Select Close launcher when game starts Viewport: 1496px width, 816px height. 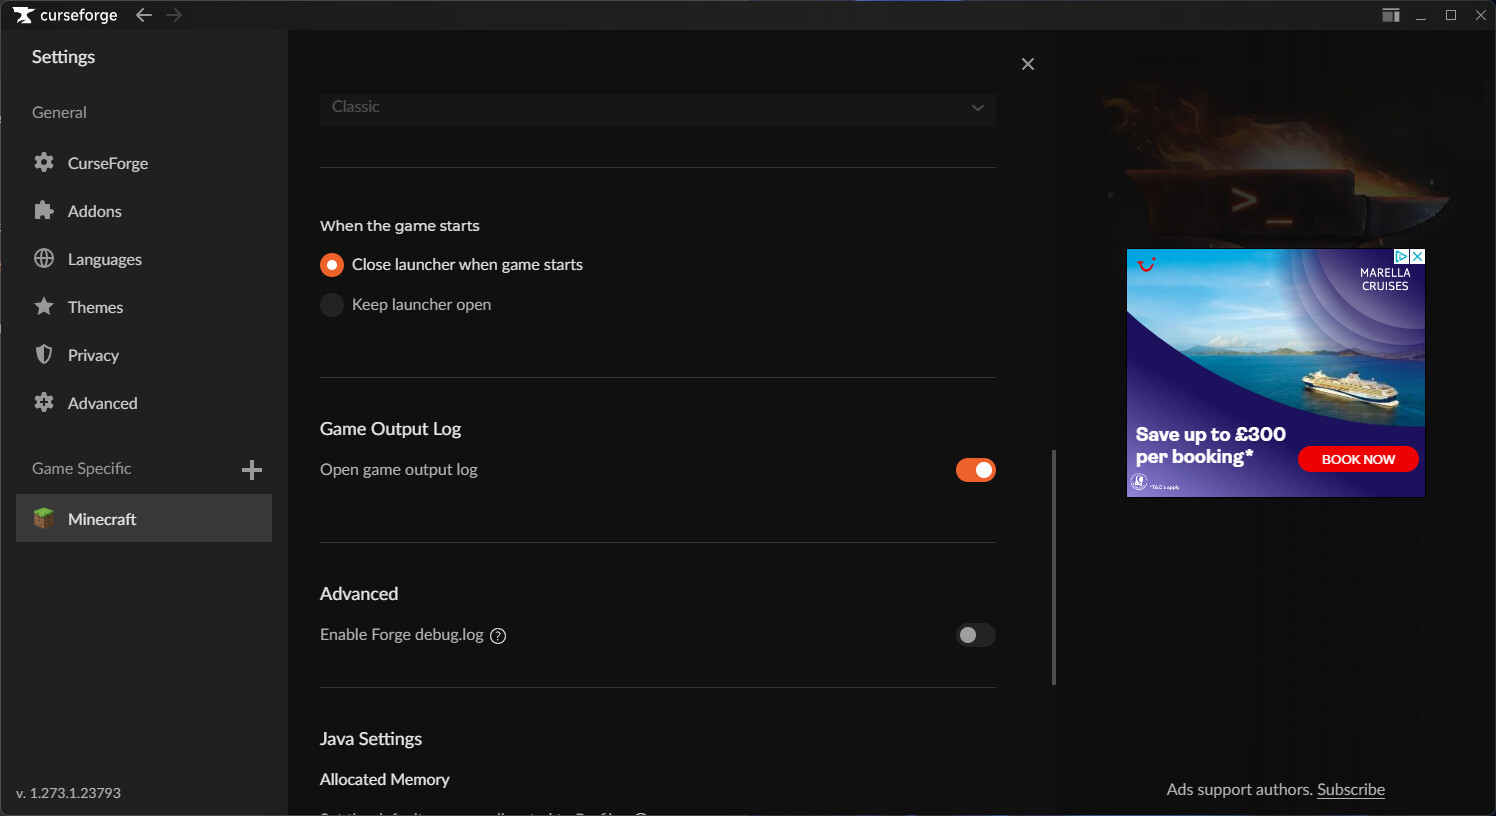pos(332,265)
